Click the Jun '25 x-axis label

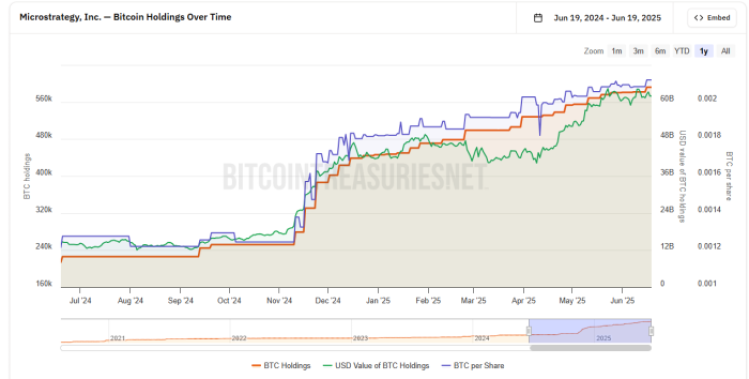click(x=623, y=301)
